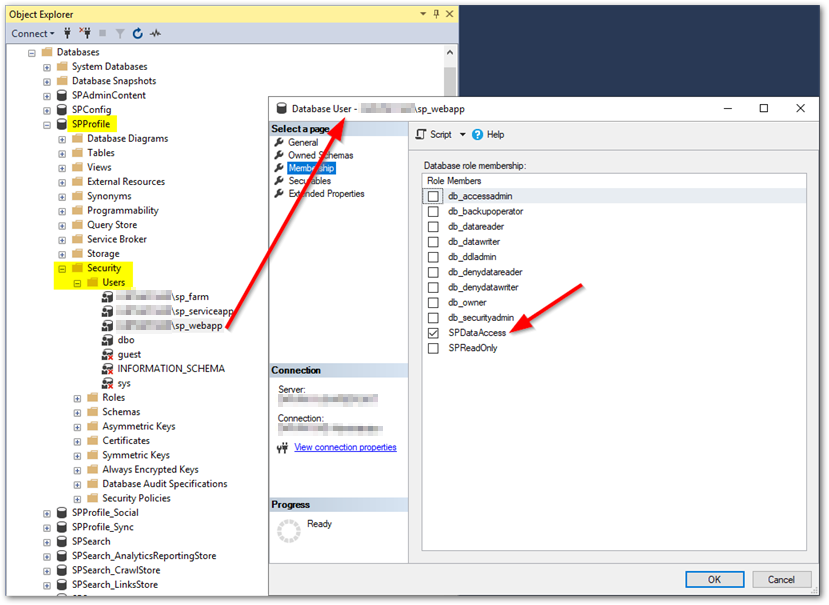This screenshot has width=829, height=605.
Task: Click the wrench icon beside General
Action: point(279,142)
